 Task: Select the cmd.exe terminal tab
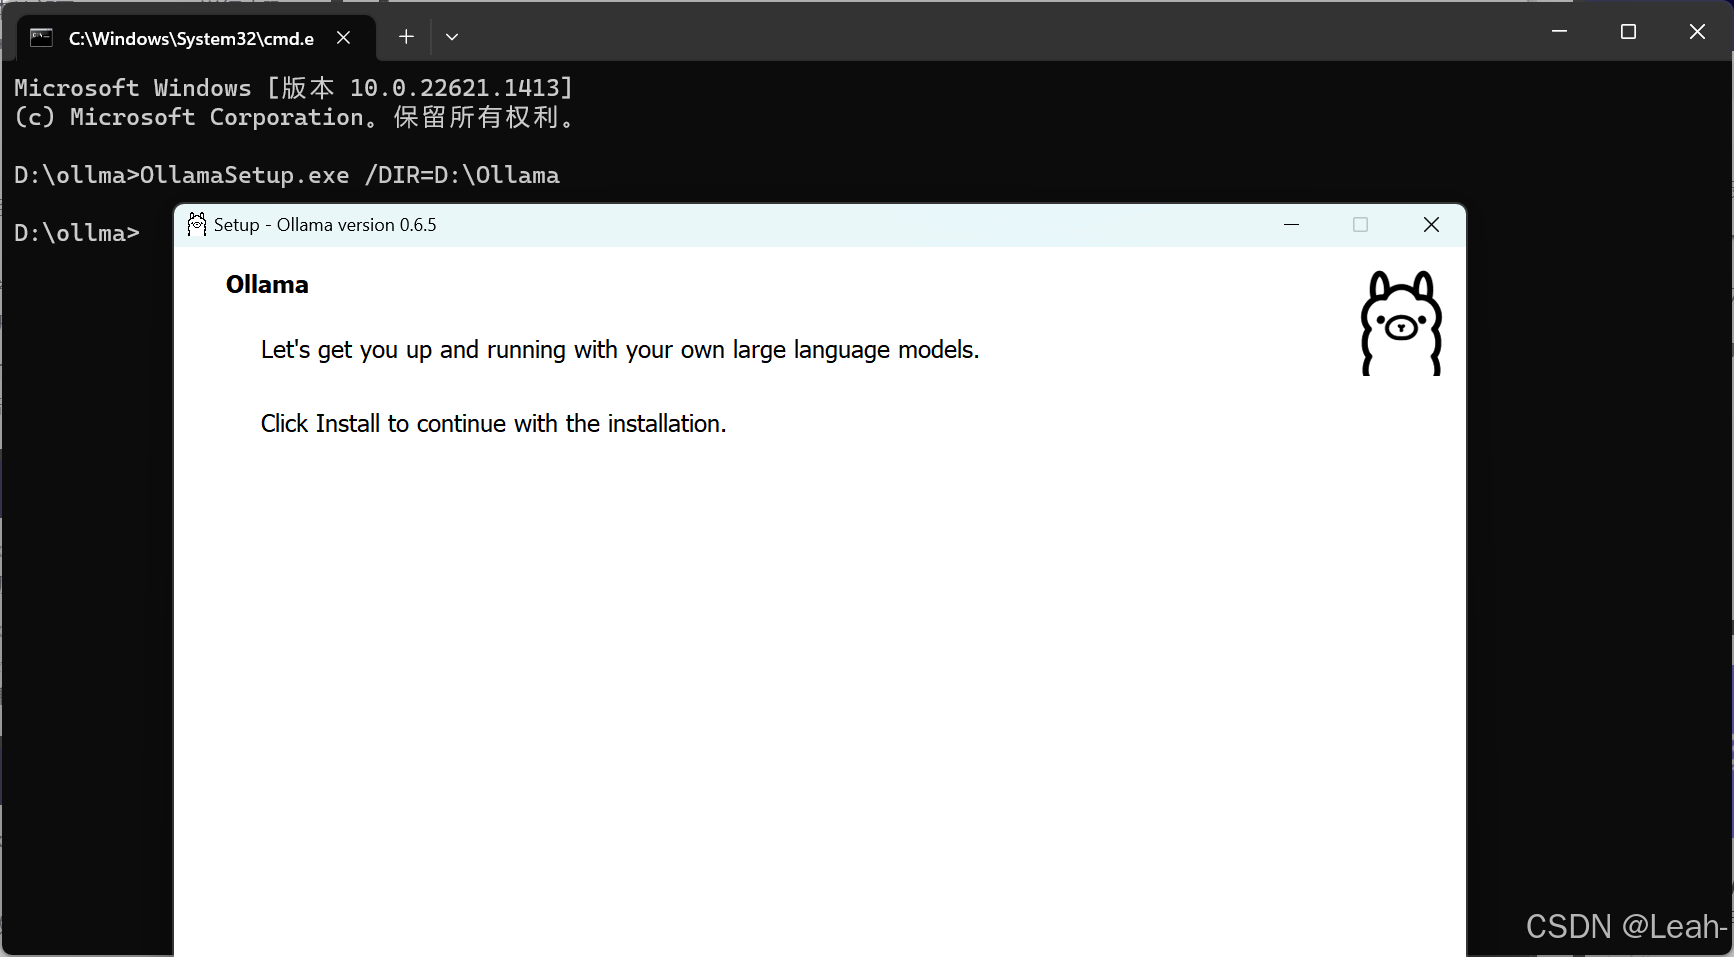tap(196, 38)
